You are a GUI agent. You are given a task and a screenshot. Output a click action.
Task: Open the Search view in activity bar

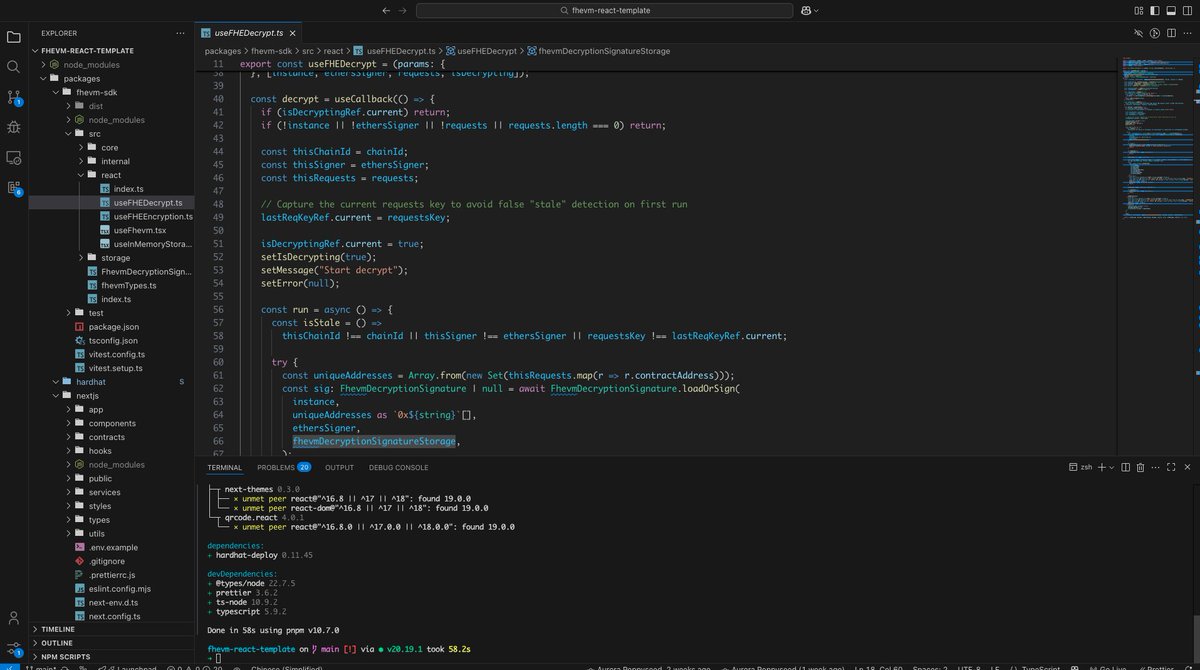[14, 67]
